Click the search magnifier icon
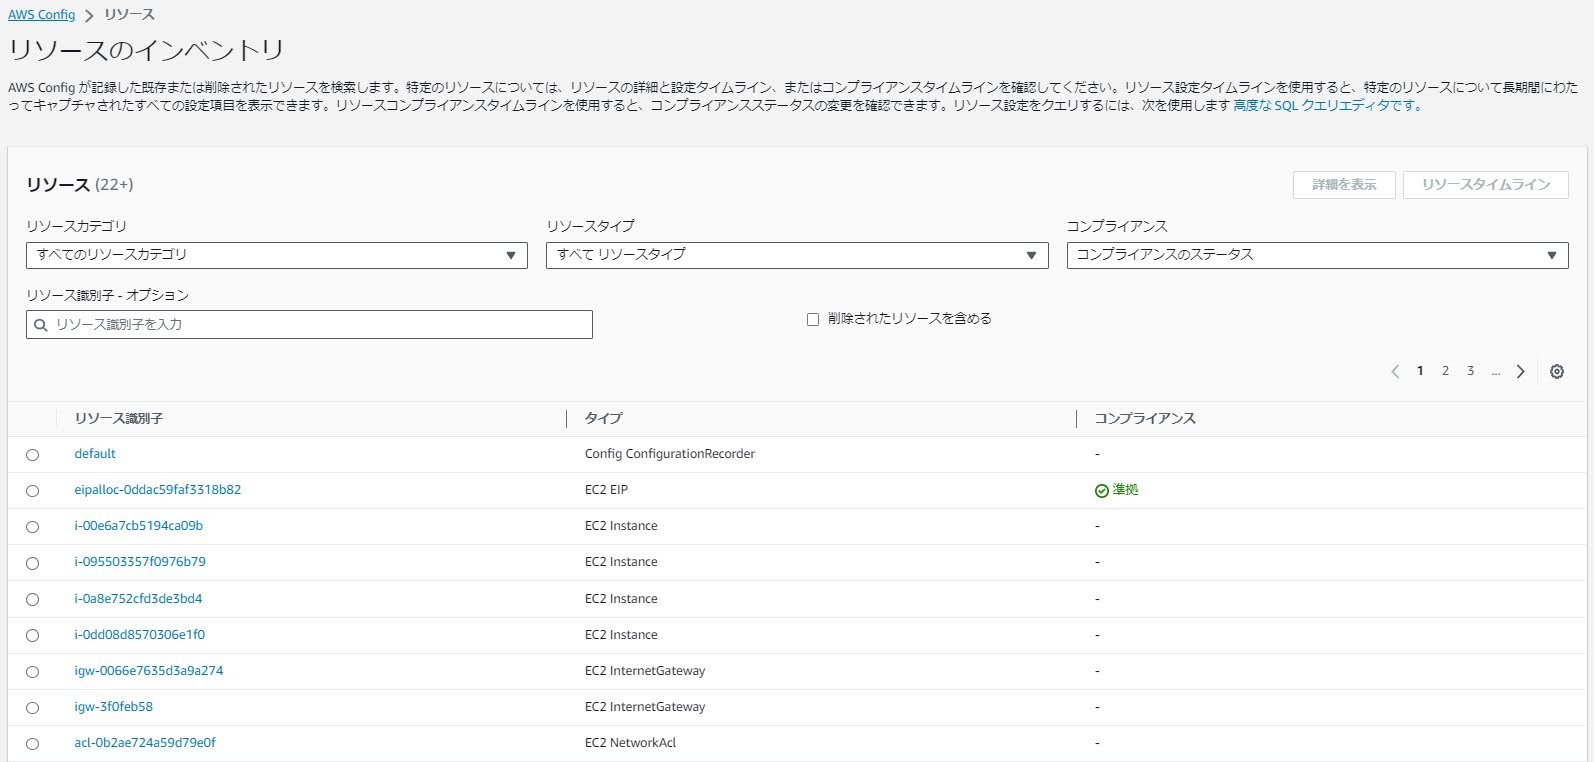This screenshot has width=1594, height=762. pyautogui.click(x=41, y=325)
